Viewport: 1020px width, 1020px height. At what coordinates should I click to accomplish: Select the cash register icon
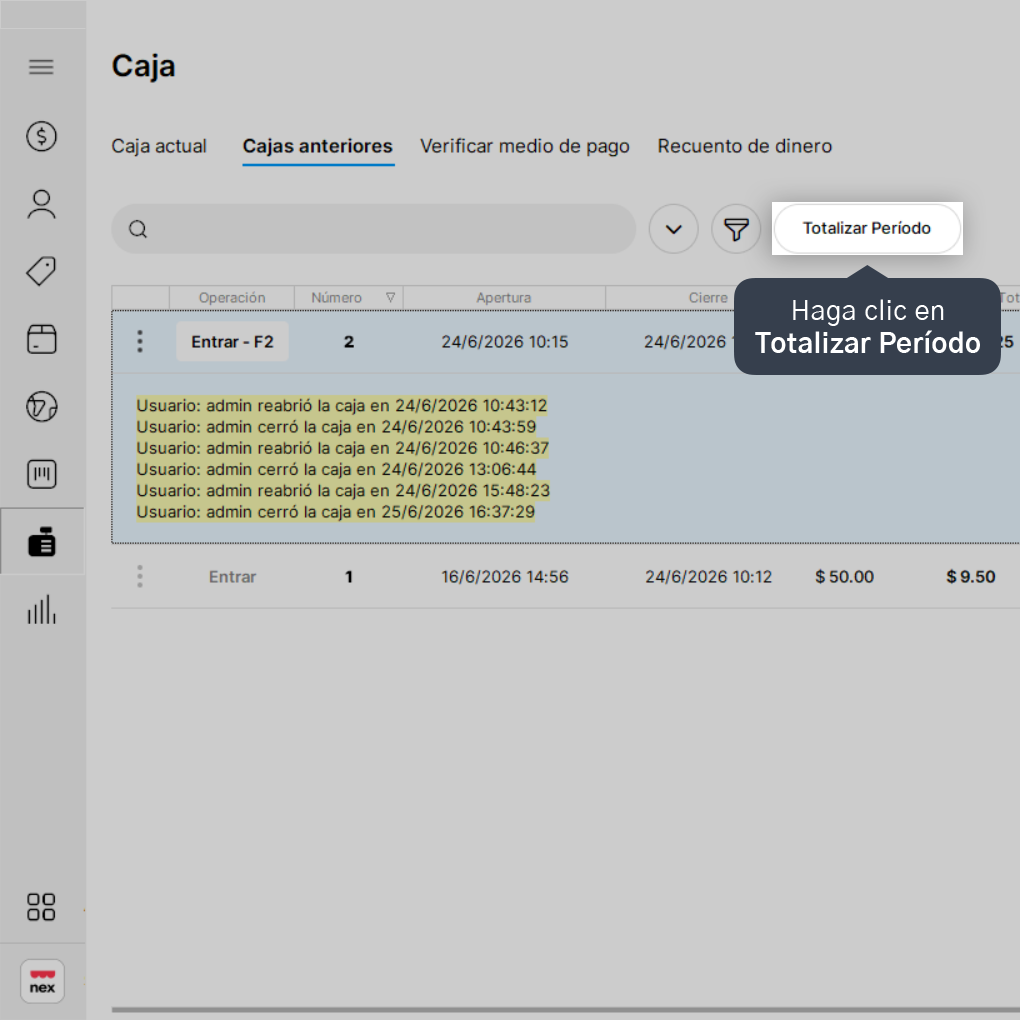(x=41, y=541)
